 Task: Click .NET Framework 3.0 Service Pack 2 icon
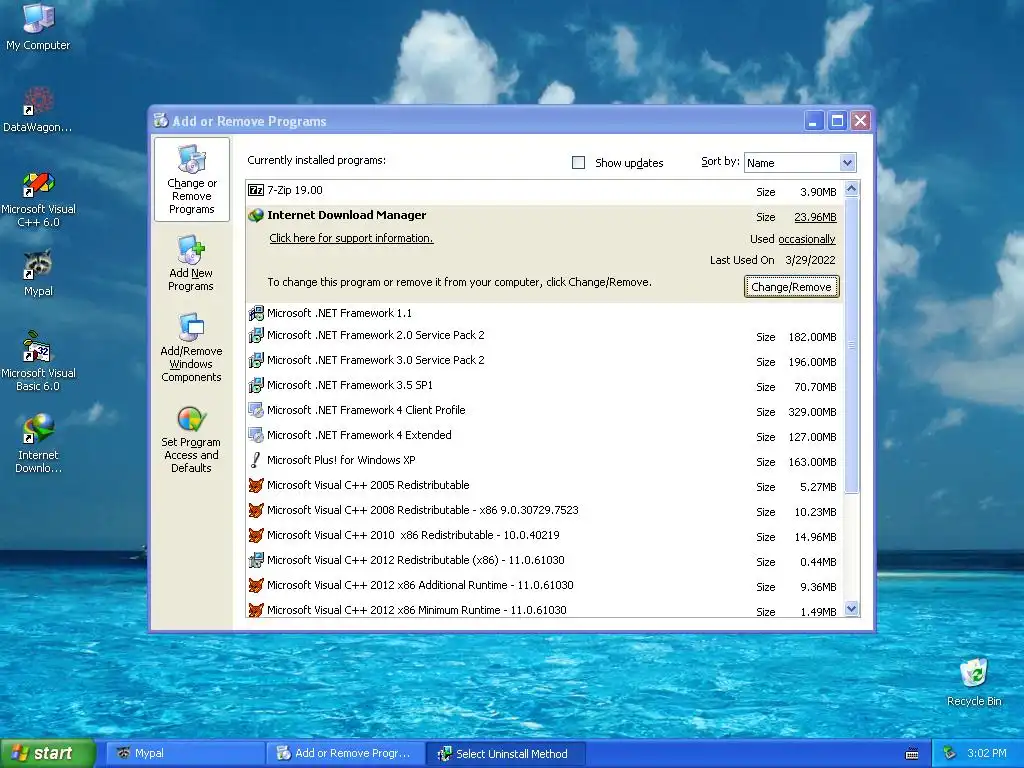[x=256, y=360]
